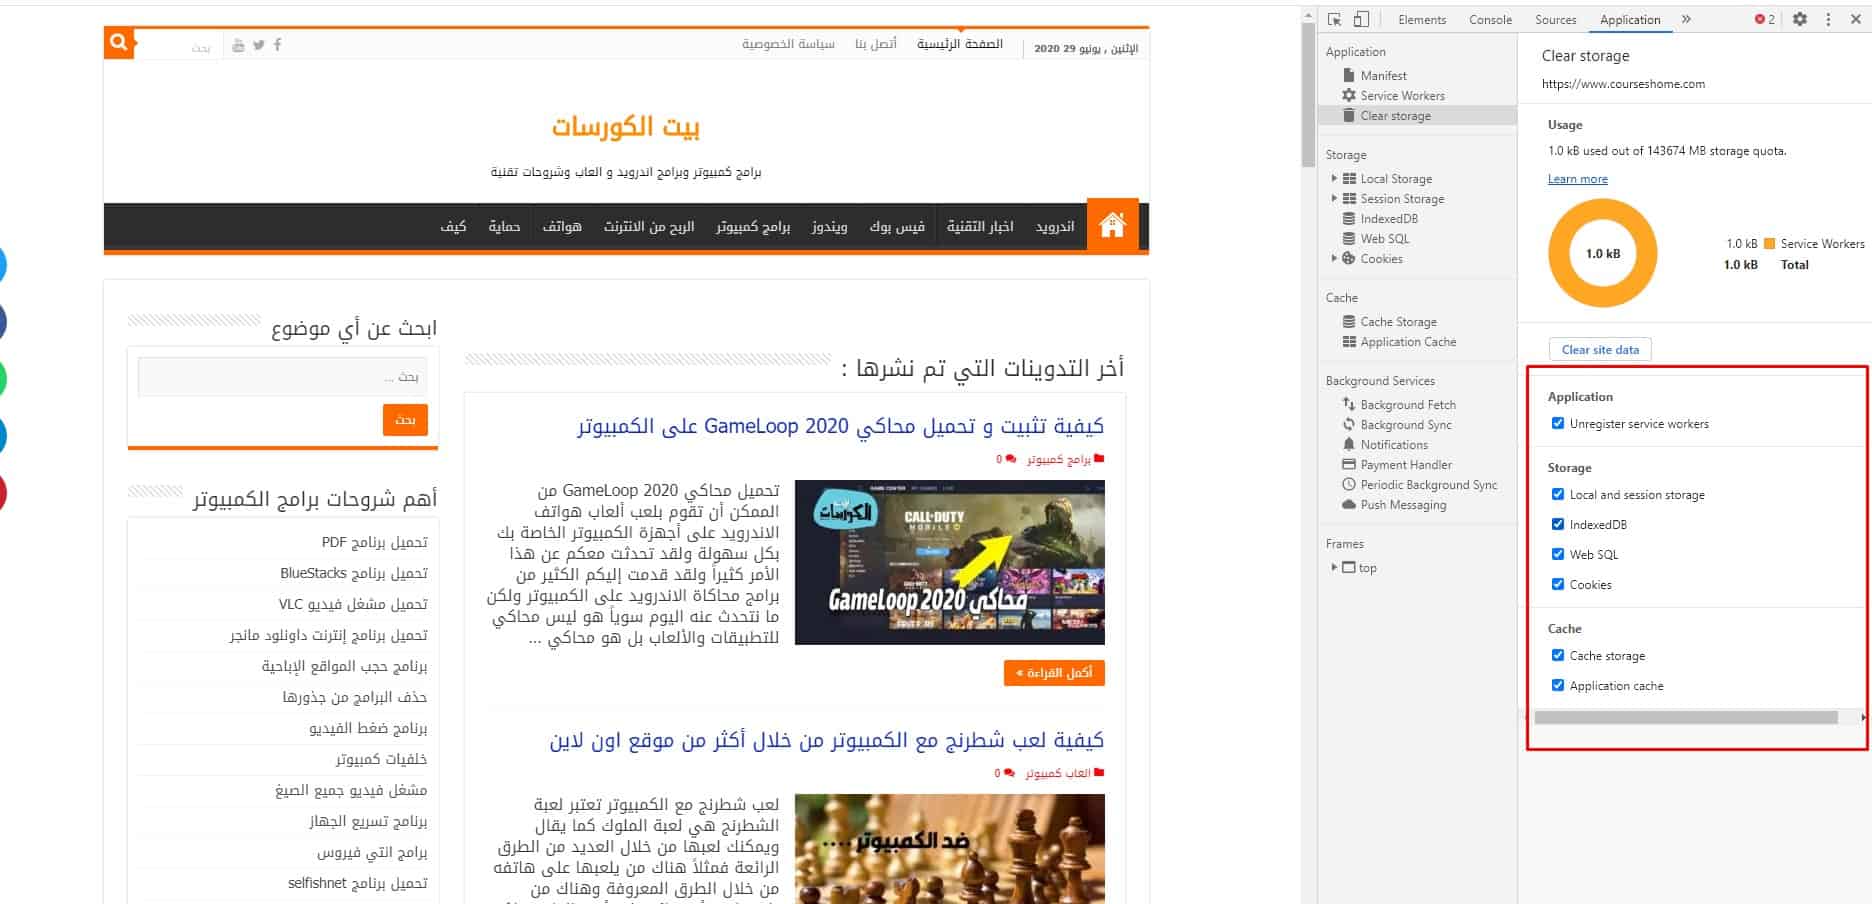The height and width of the screenshot is (904, 1872).
Task: Open the Twitter social icon in header
Action: pyautogui.click(x=258, y=45)
